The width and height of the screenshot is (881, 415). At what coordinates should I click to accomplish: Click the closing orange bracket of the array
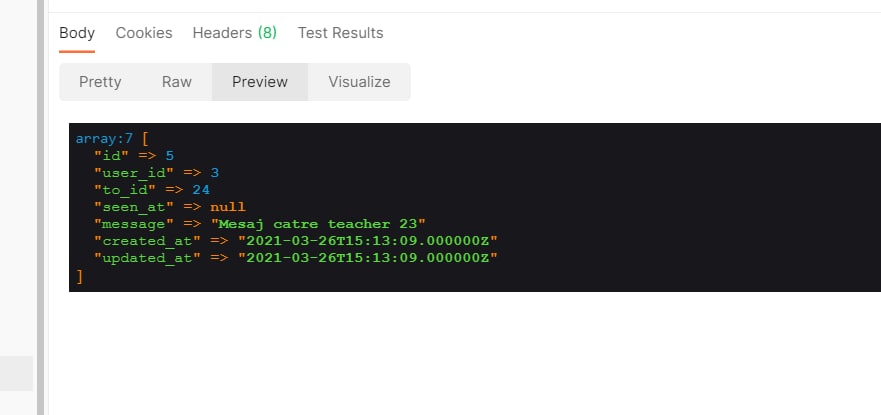(x=79, y=276)
